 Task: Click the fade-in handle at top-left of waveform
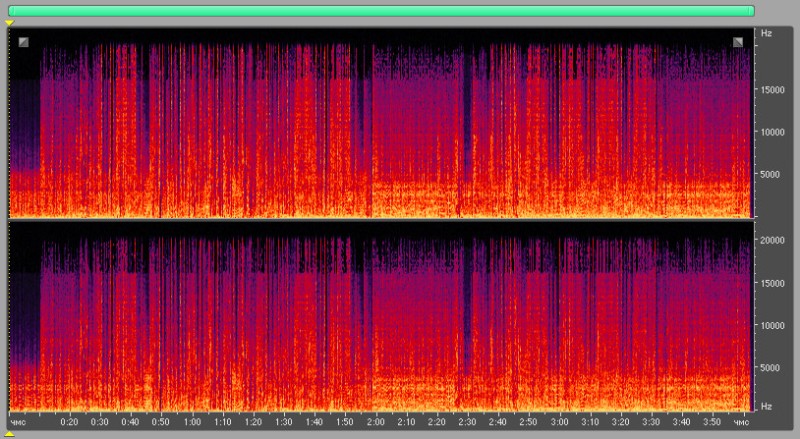pos(23,42)
